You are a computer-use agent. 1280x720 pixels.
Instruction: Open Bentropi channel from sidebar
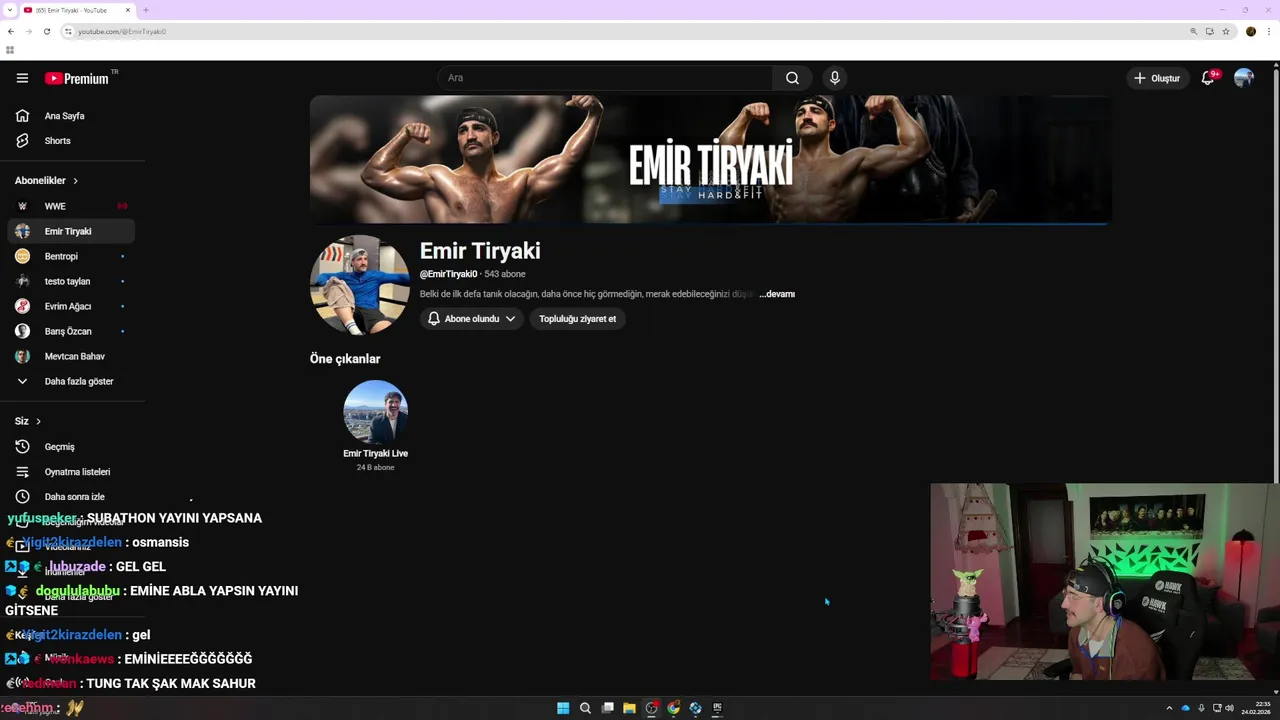click(70, 256)
